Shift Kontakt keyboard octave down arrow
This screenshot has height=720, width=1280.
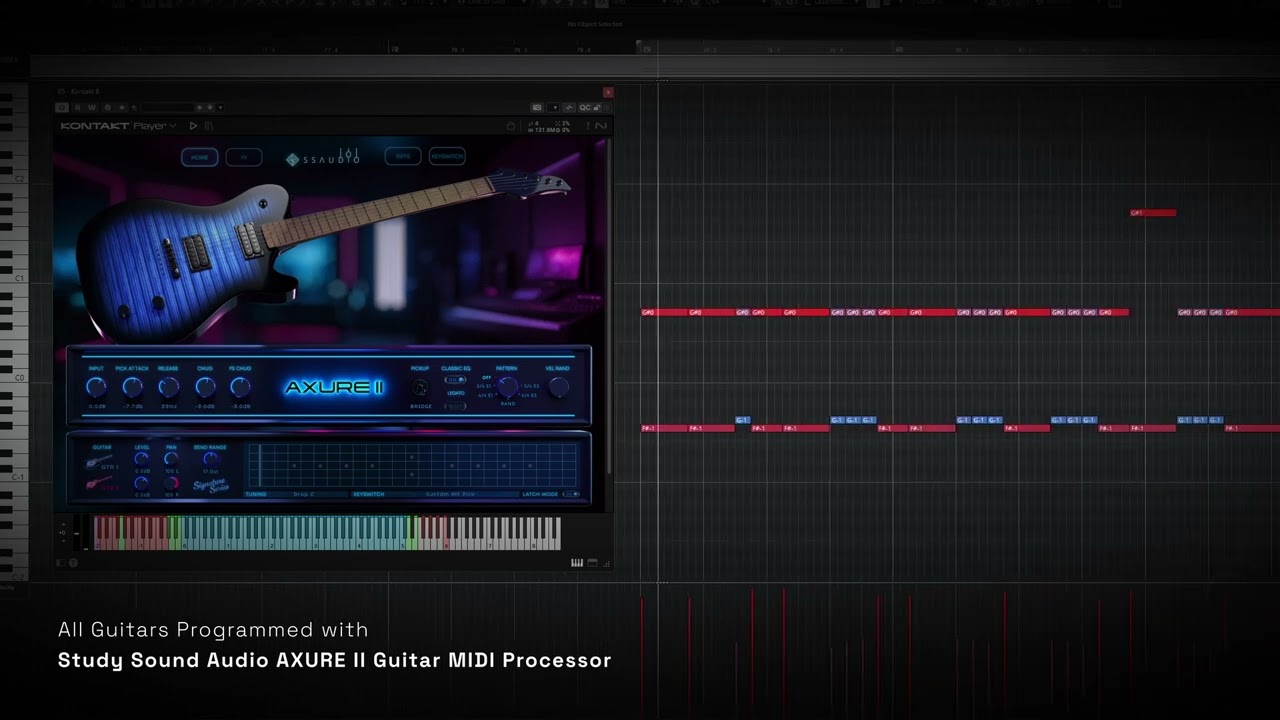(x=63, y=541)
